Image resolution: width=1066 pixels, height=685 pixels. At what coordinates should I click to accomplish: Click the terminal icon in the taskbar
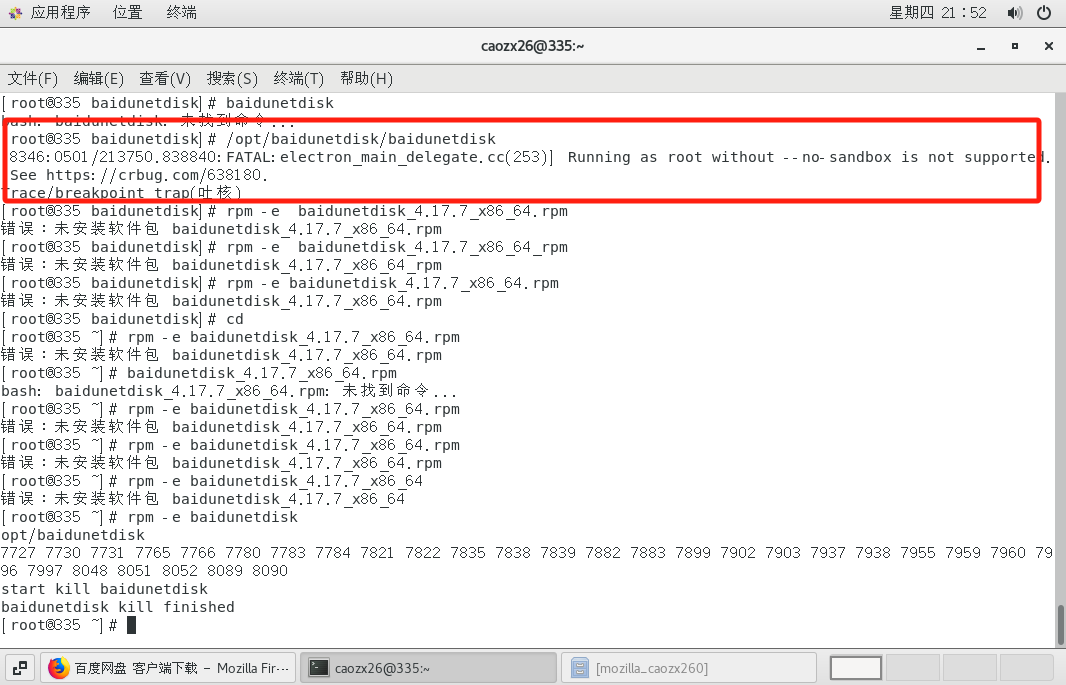point(319,668)
